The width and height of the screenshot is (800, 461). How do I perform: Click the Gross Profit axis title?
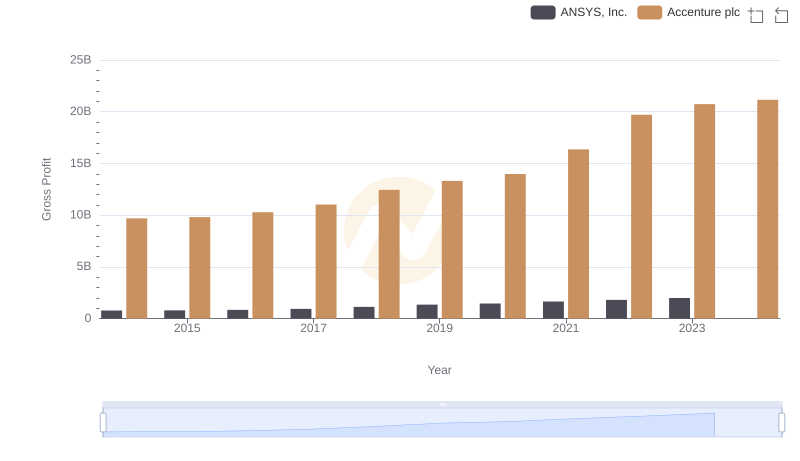(x=46, y=189)
